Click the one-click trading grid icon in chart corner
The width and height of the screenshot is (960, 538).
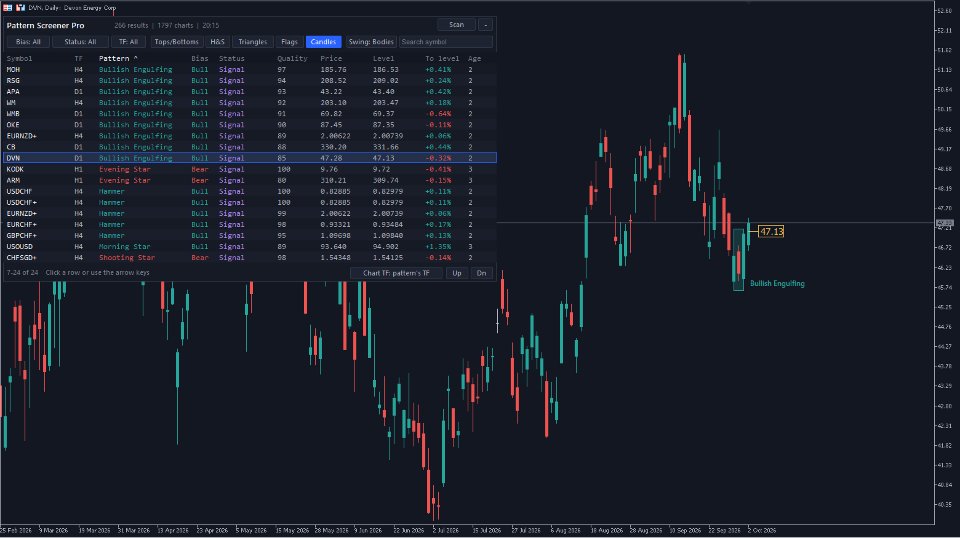[7, 7]
